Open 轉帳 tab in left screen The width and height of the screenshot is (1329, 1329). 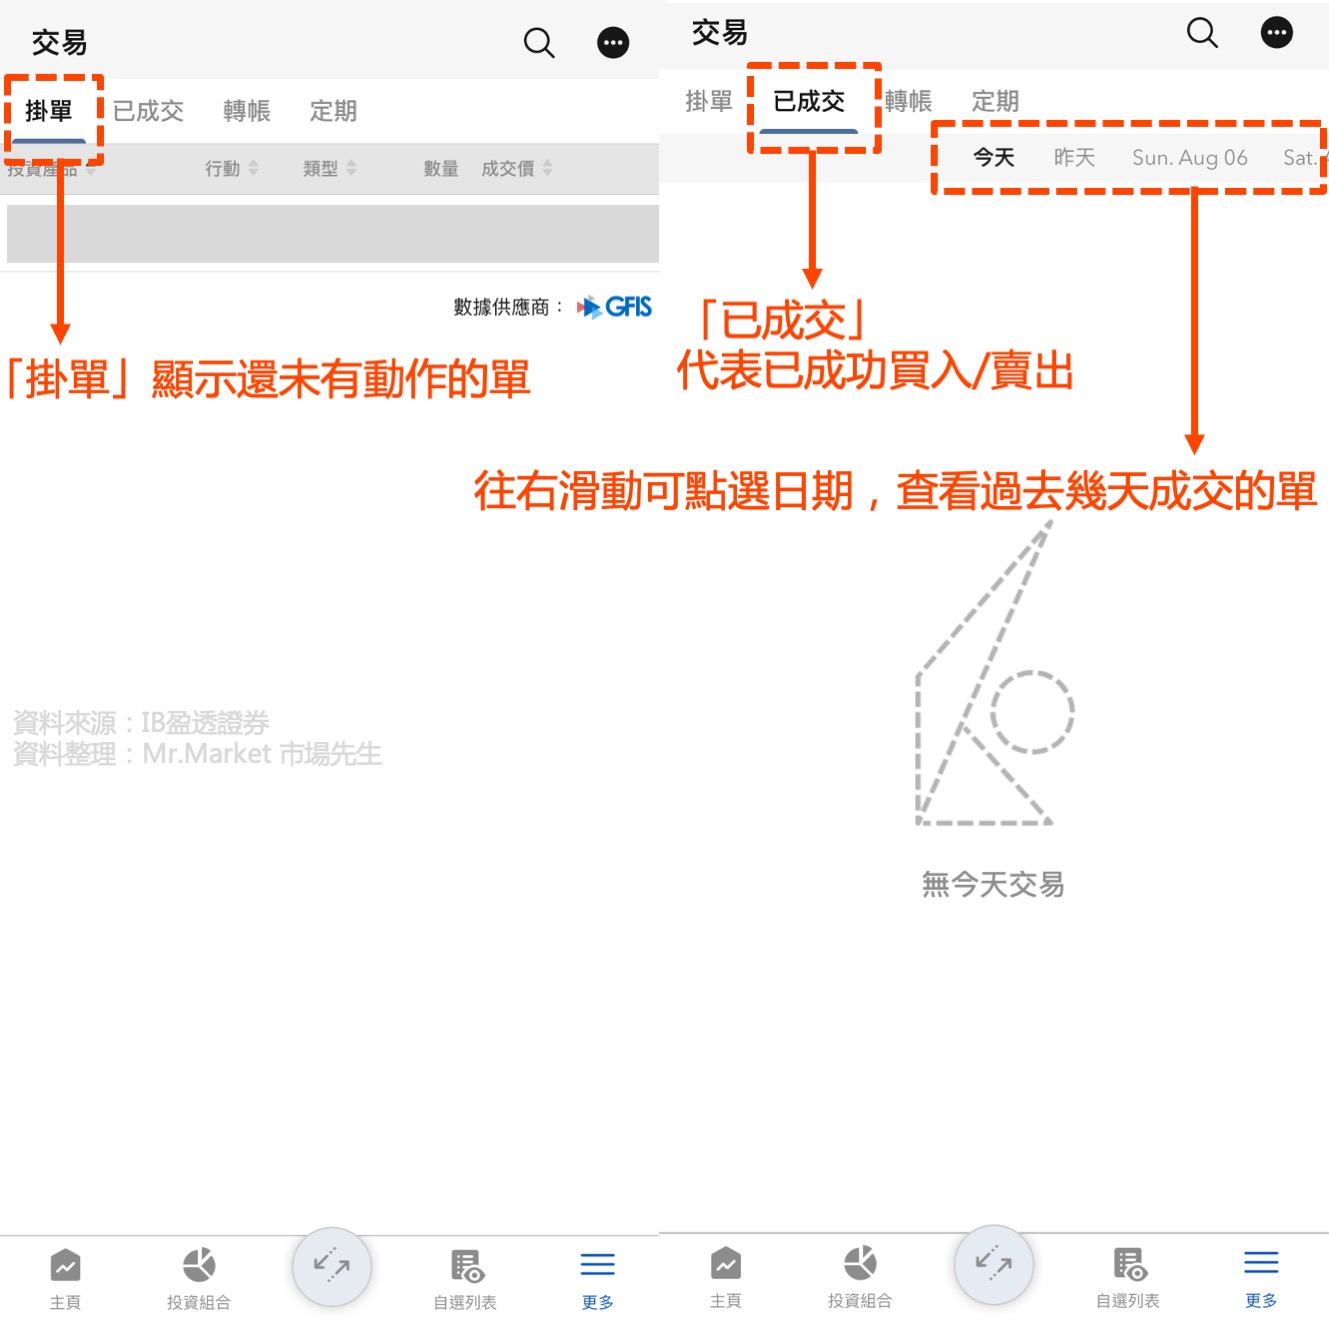point(247,111)
